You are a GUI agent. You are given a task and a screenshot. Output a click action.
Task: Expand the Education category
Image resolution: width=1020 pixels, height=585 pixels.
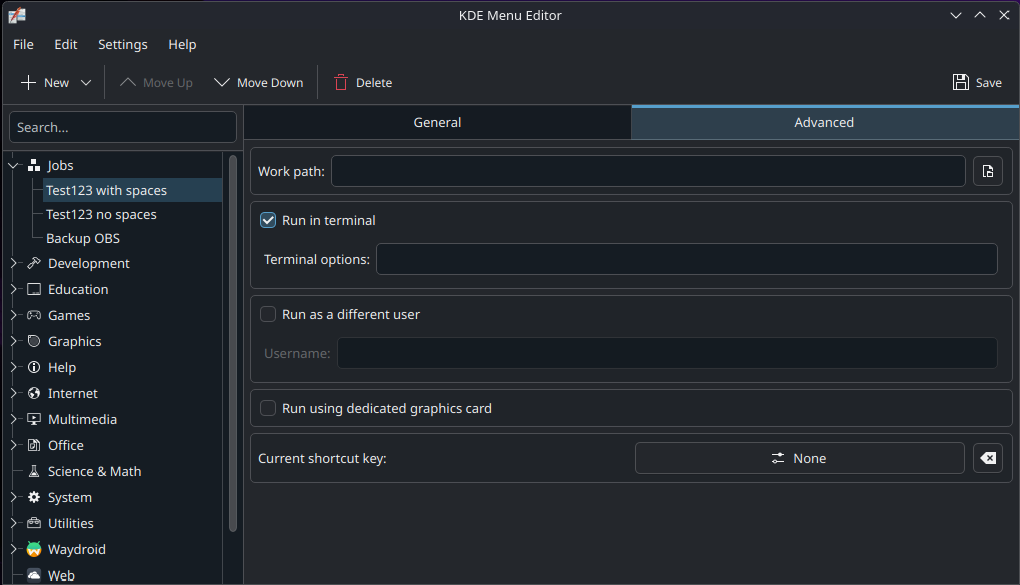point(13,289)
